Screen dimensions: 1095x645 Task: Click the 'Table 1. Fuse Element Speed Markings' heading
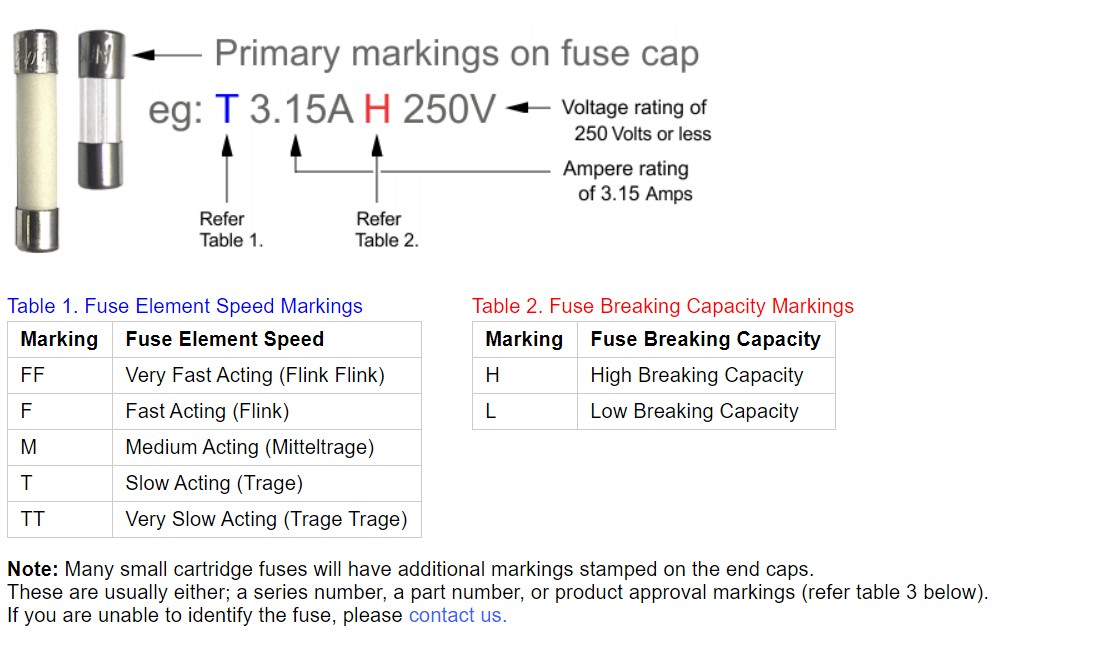pyautogui.click(x=185, y=306)
